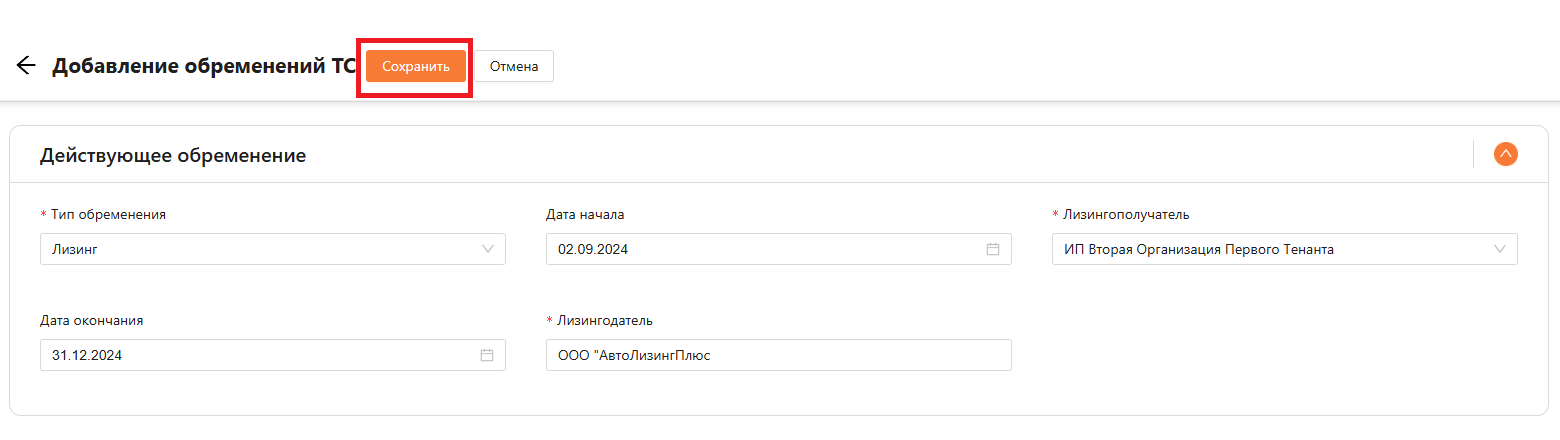Click the Дата начала label text

[x=585, y=214]
